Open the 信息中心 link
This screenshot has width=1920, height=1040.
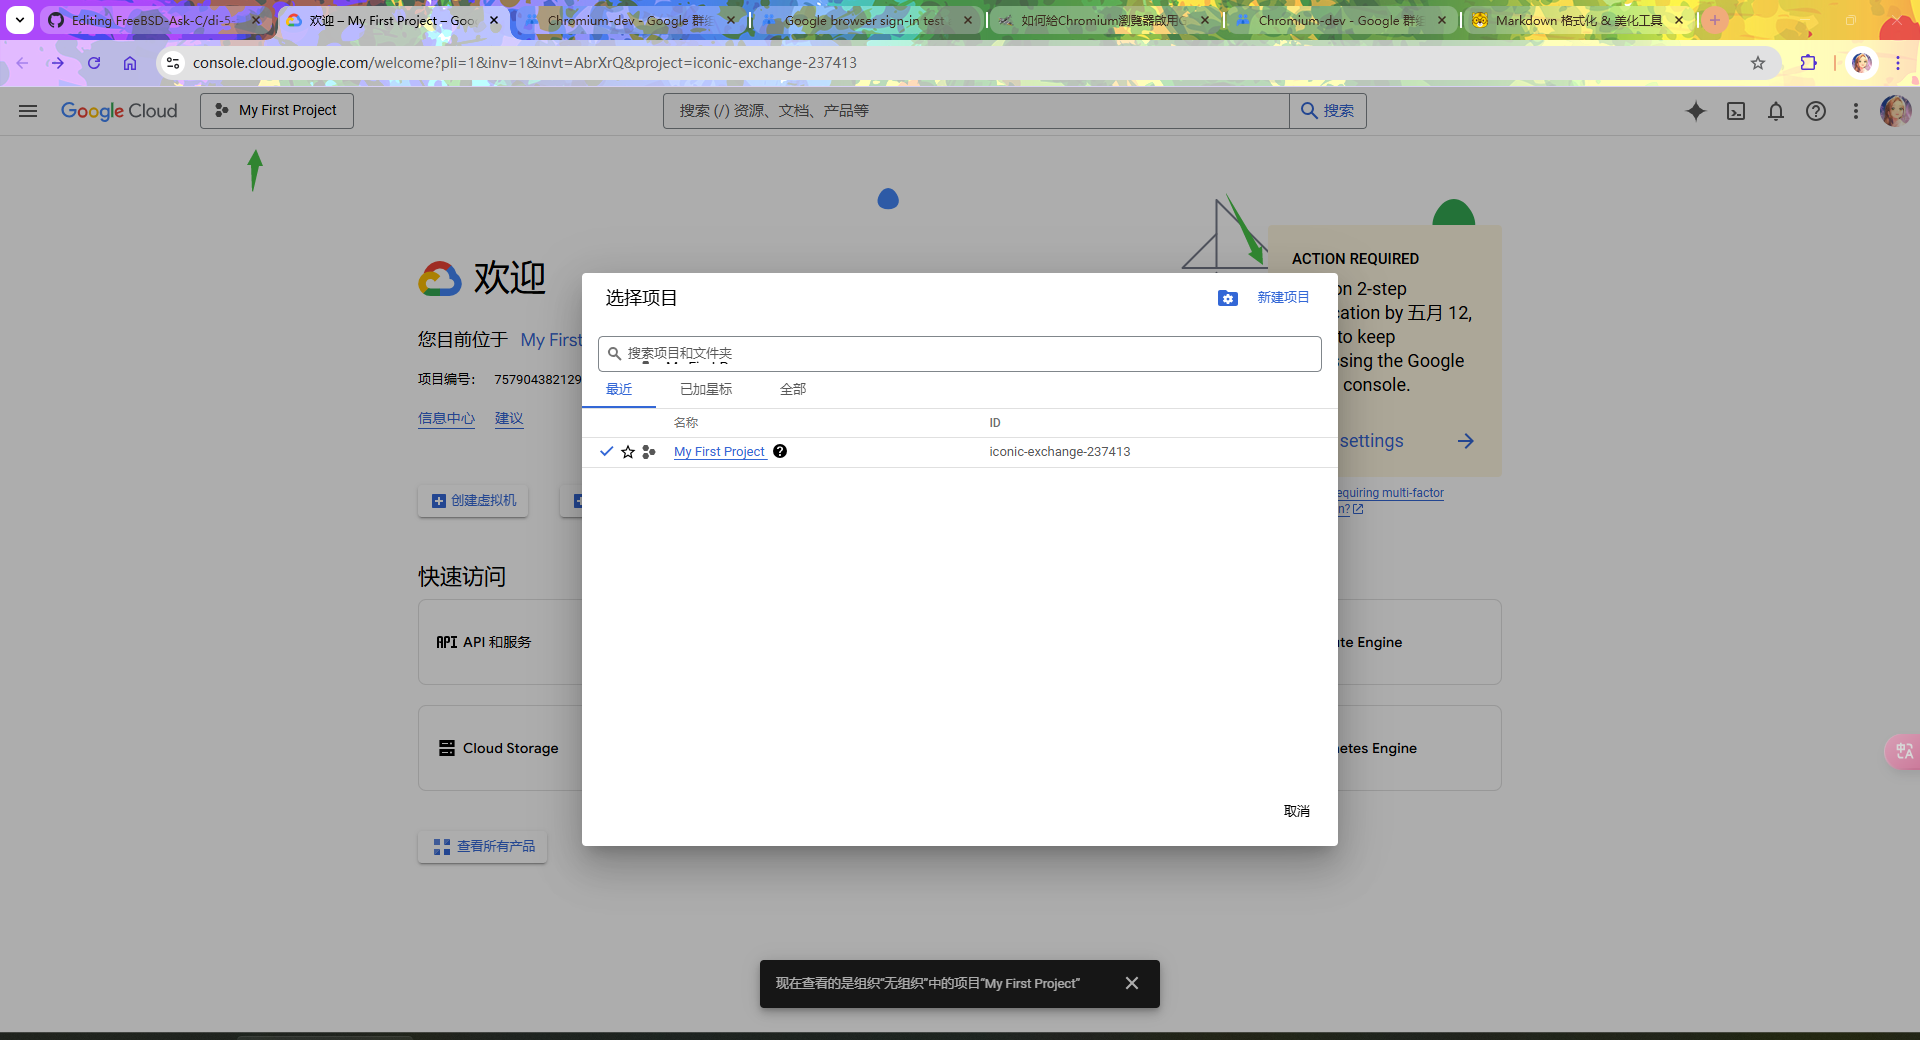tap(446, 418)
